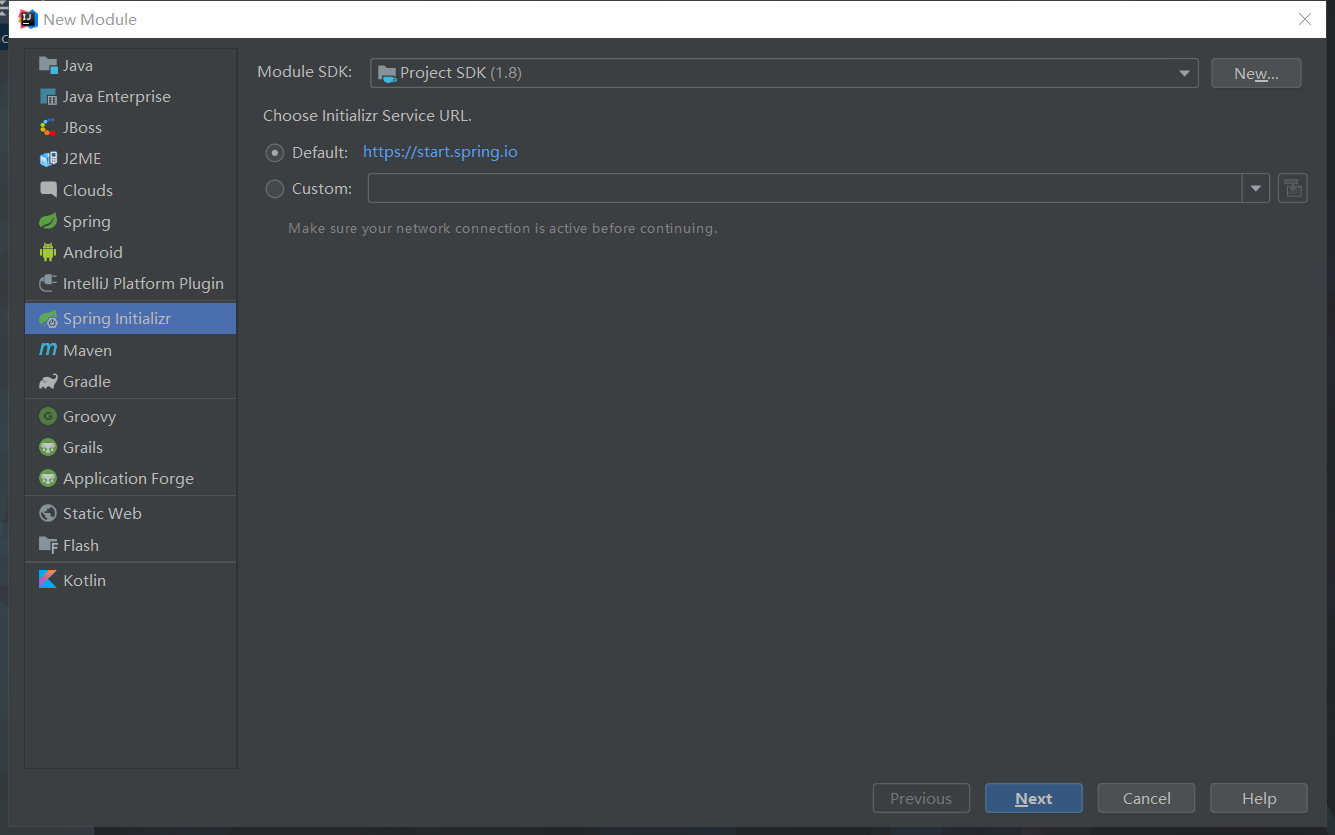The width and height of the screenshot is (1335, 835).
Task: Choose Java module type
Action: point(131,65)
